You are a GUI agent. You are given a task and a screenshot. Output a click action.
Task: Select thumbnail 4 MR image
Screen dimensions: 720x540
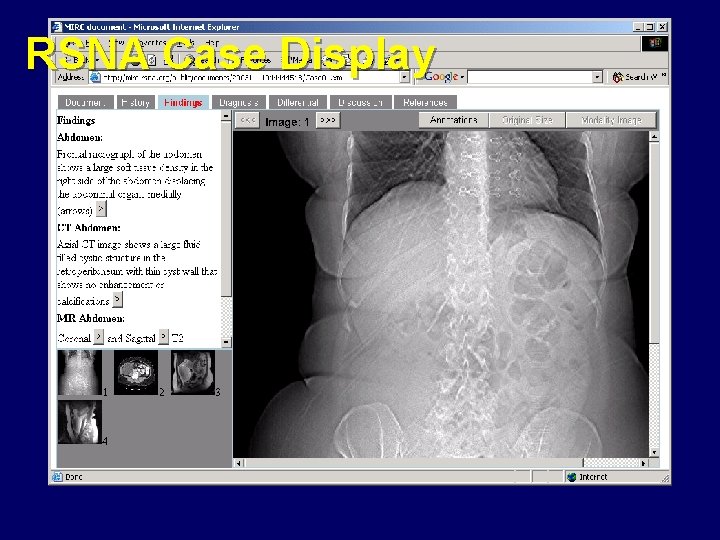[x=80, y=422]
